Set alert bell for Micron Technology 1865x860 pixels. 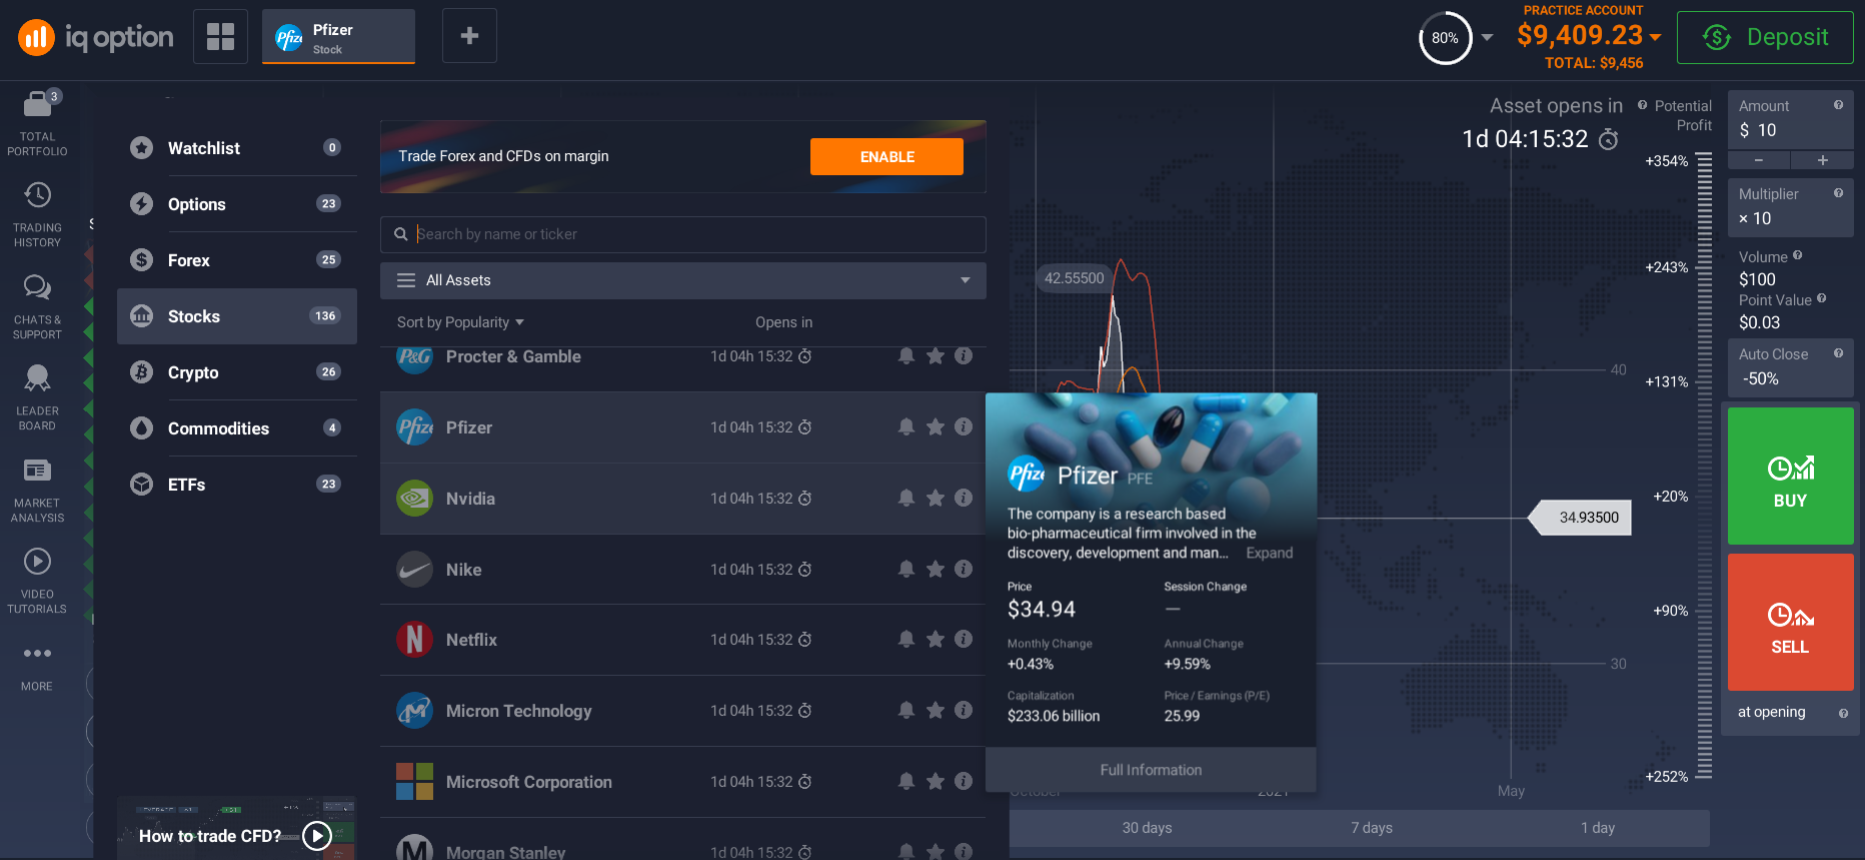(x=906, y=710)
